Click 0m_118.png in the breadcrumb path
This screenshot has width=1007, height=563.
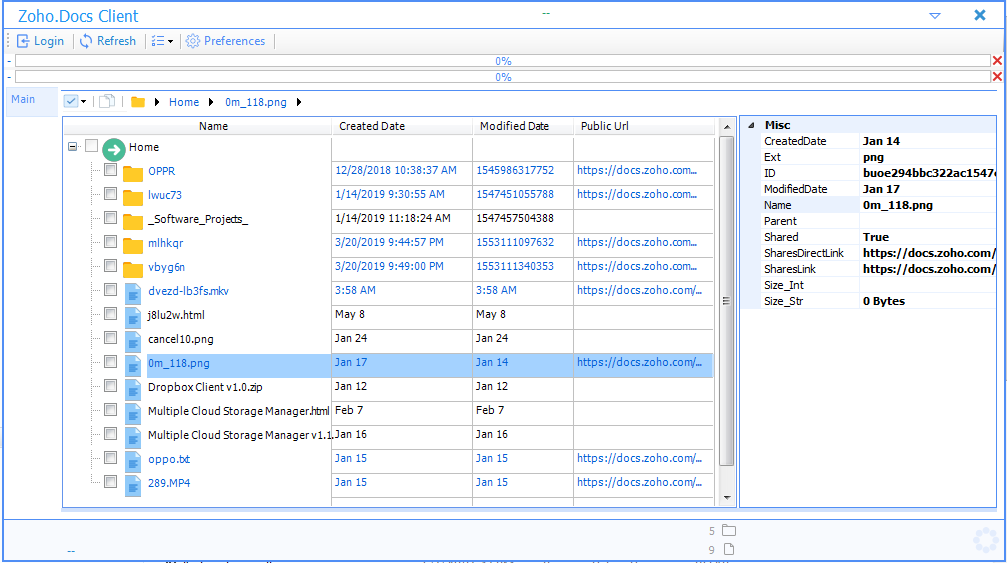256,102
